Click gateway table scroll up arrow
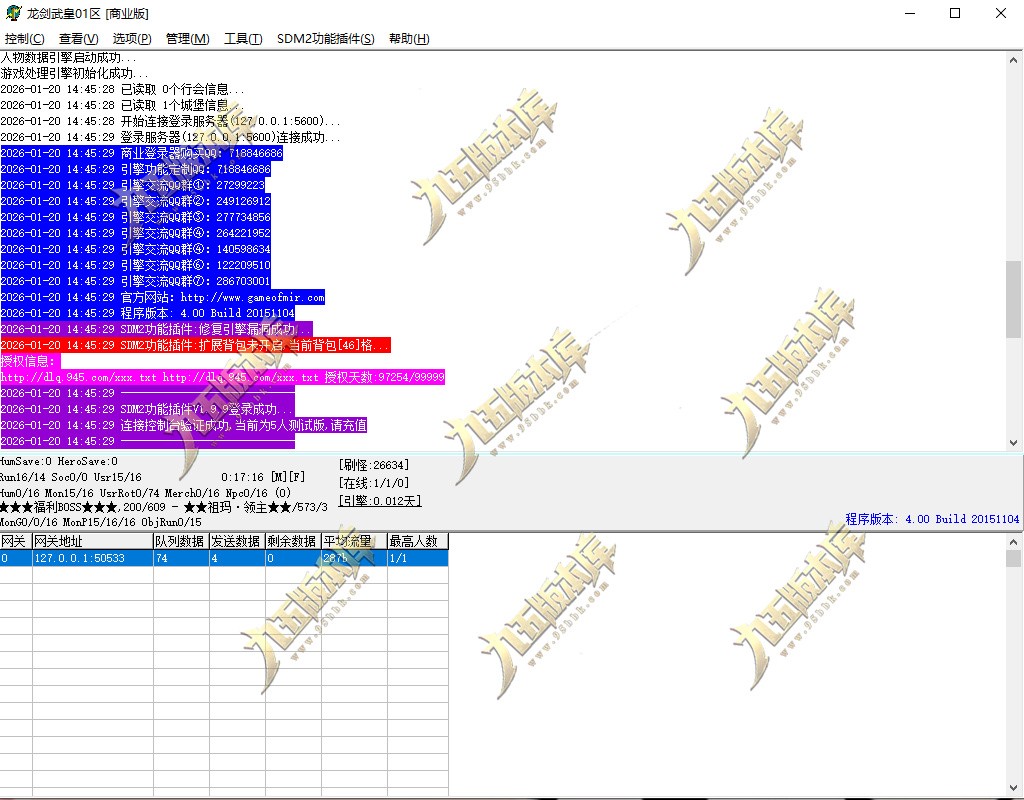 point(1014,542)
